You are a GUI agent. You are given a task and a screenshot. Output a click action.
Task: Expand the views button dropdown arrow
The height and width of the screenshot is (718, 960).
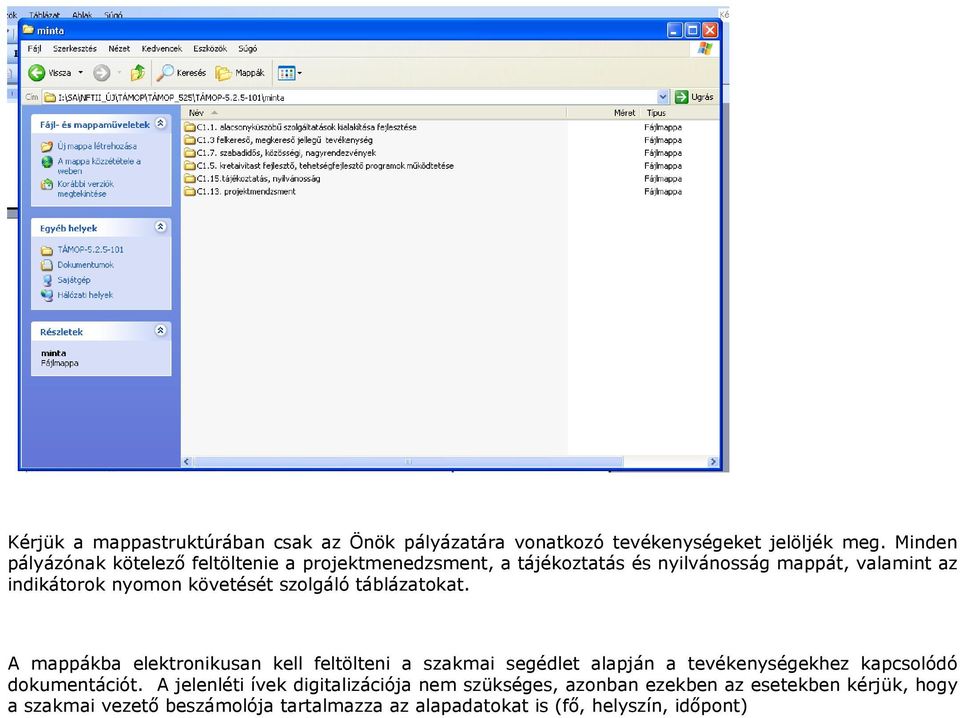pos(299,73)
